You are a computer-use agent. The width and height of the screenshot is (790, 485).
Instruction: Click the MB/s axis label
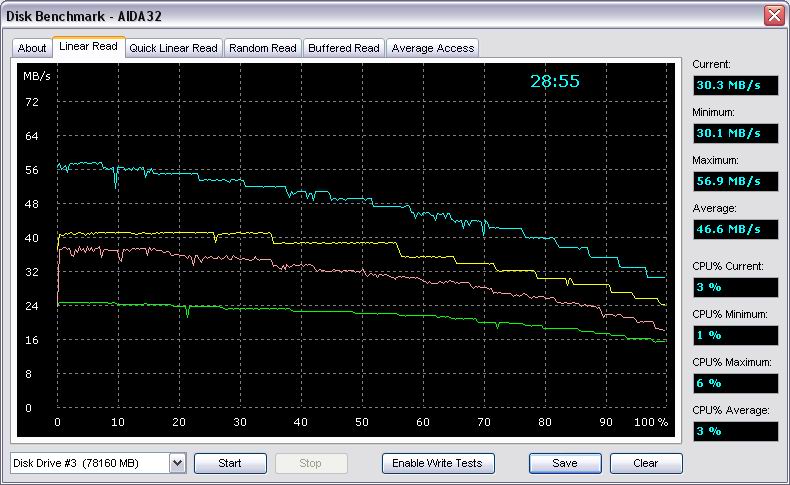(x=37, y=76)
